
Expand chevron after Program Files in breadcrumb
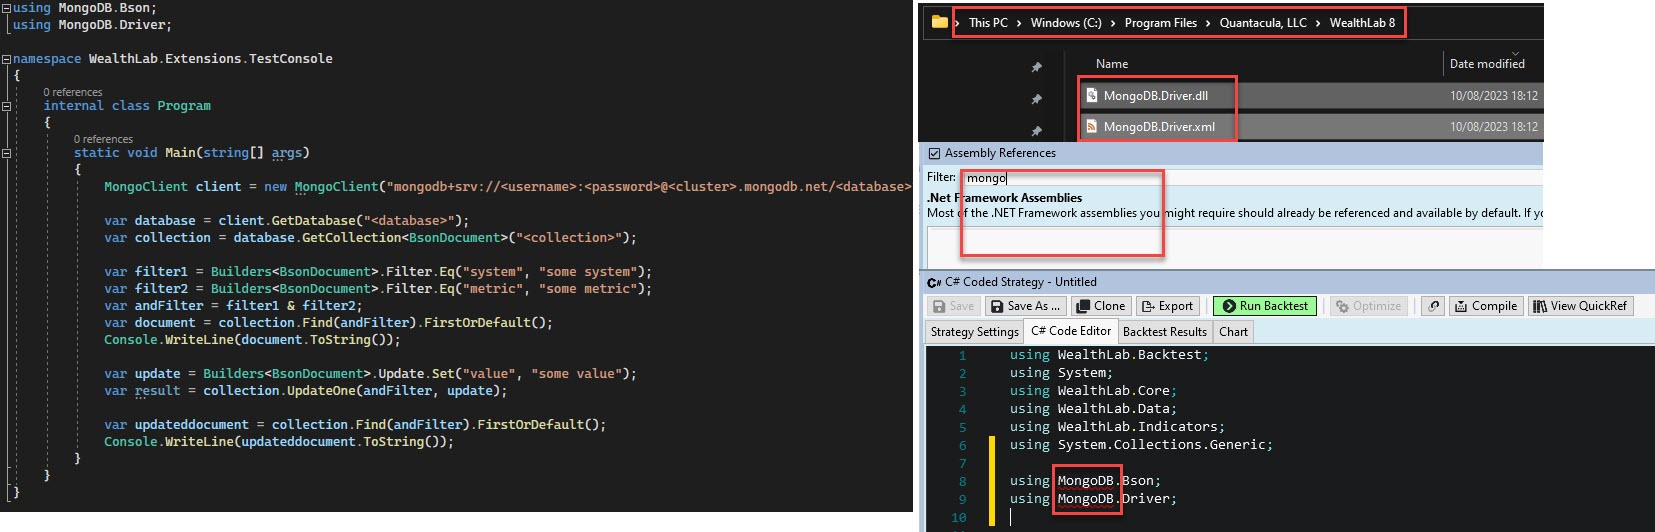(1208, 23)
